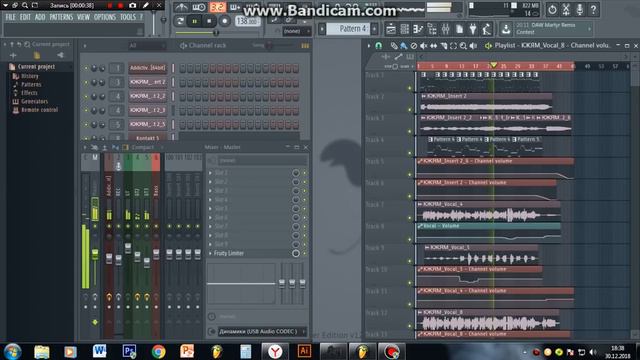This screenshot has width=640, height=360.
Task: Select Current project in browser
Action: coord(36,67)
